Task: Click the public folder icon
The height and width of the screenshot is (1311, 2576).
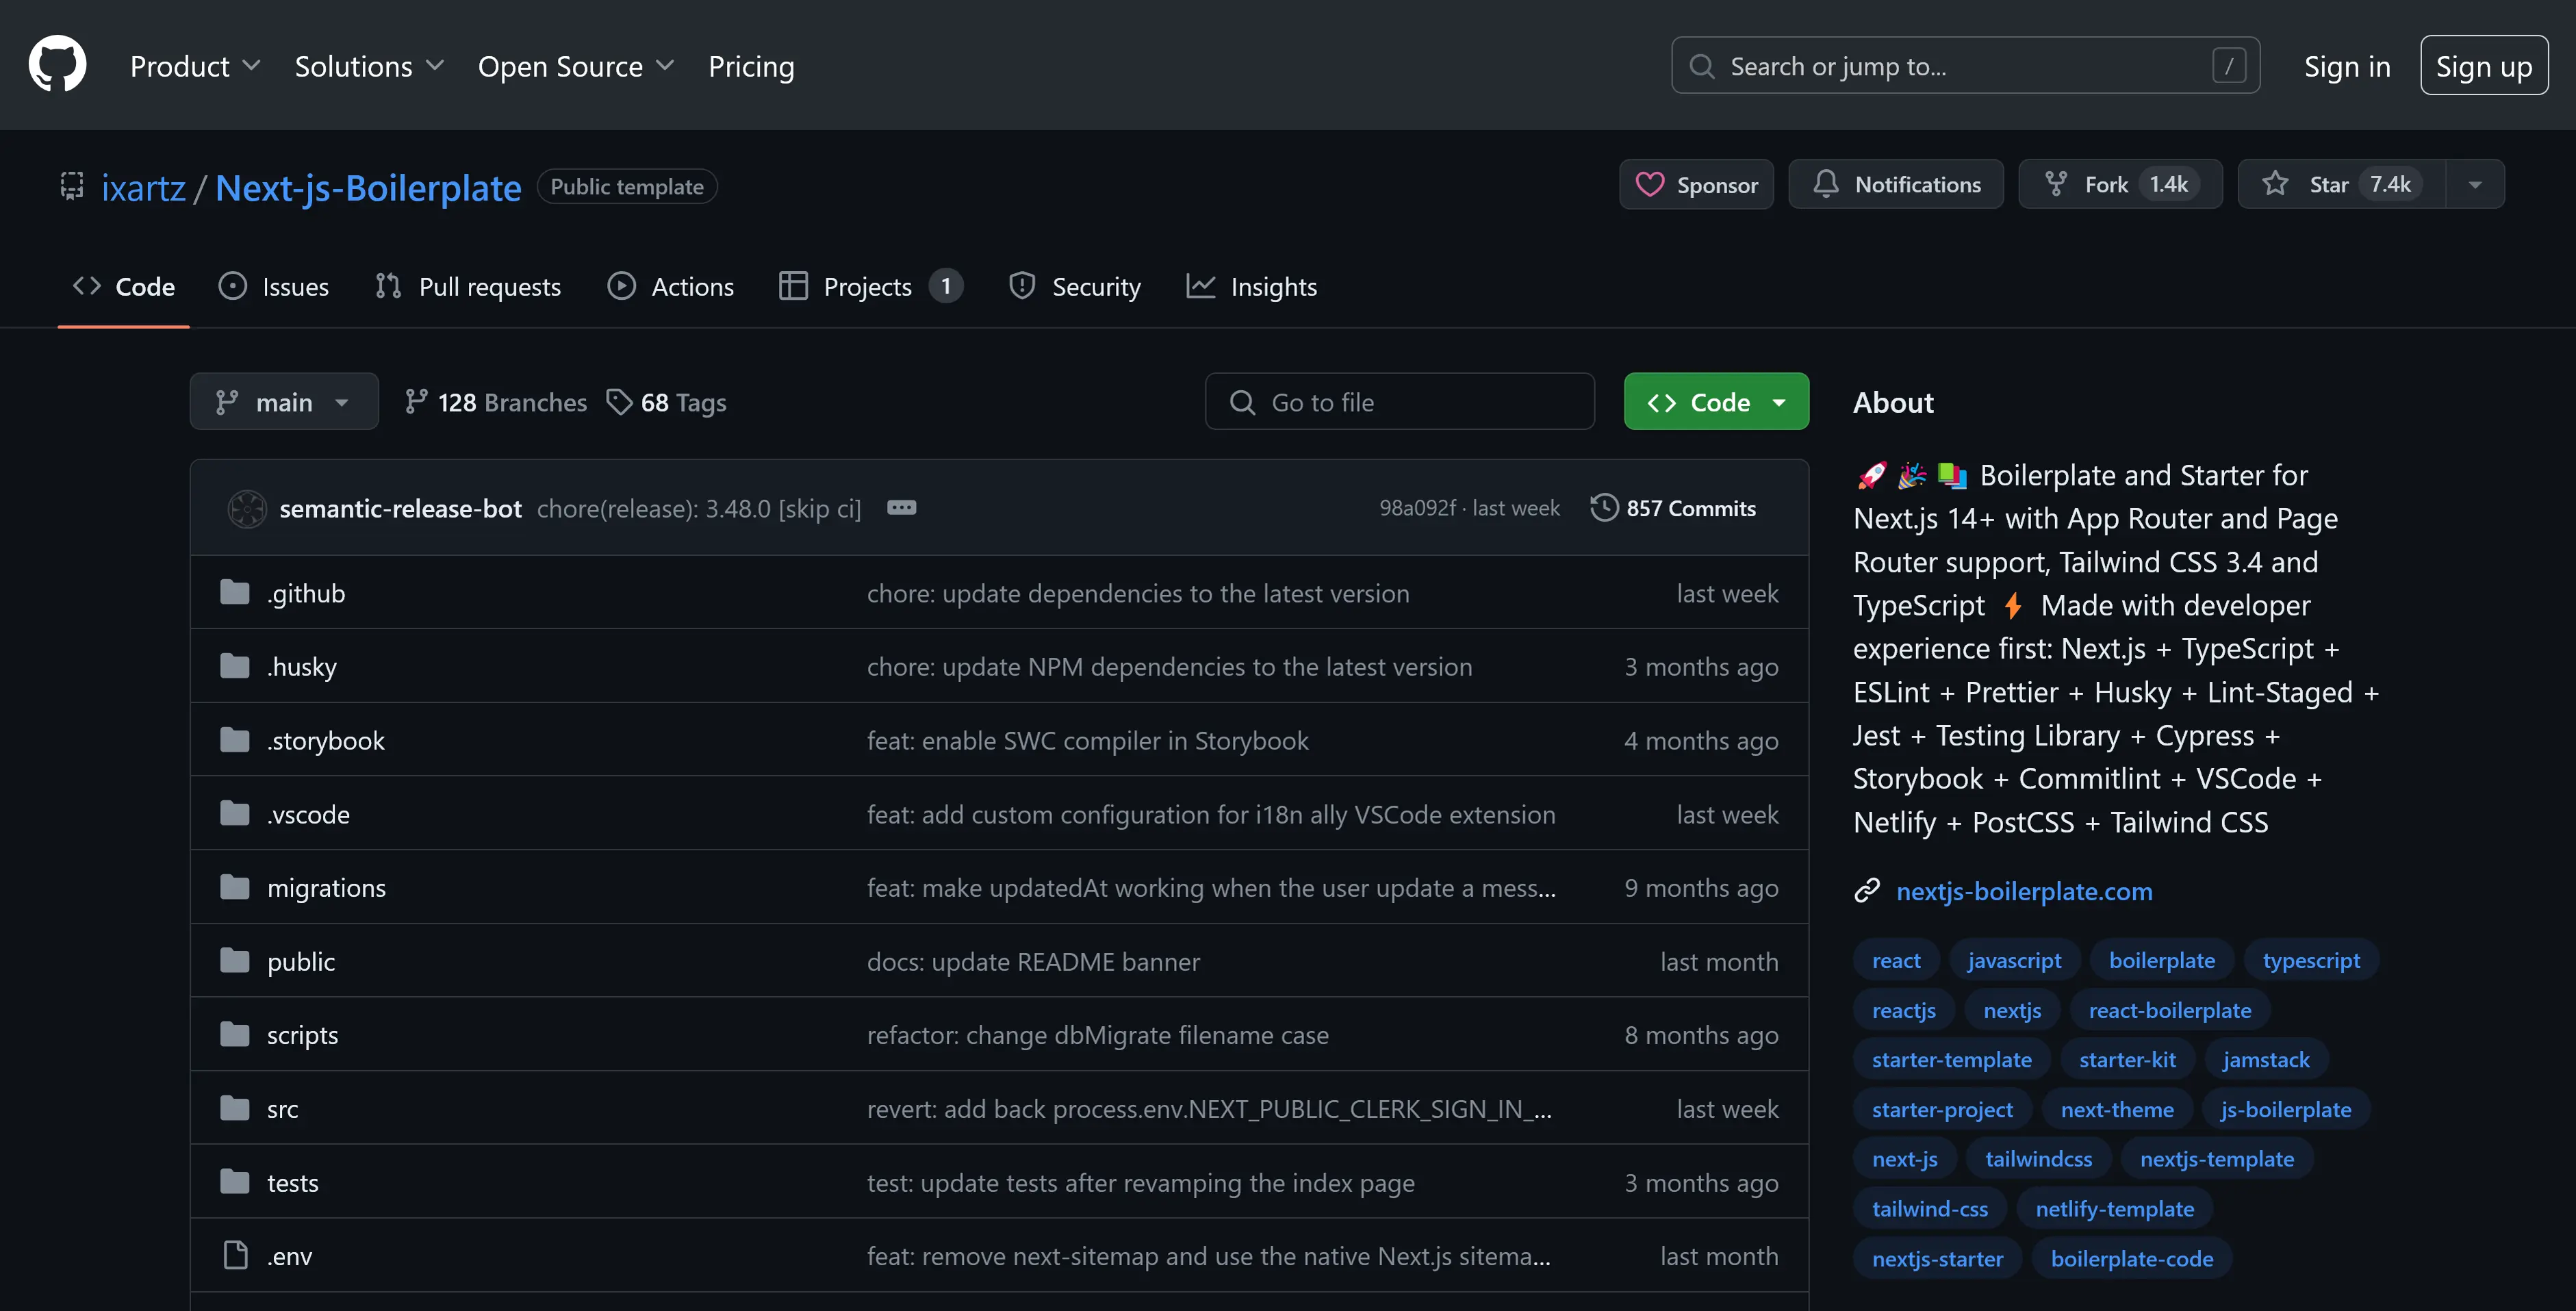Action: (x=235, y=961)
